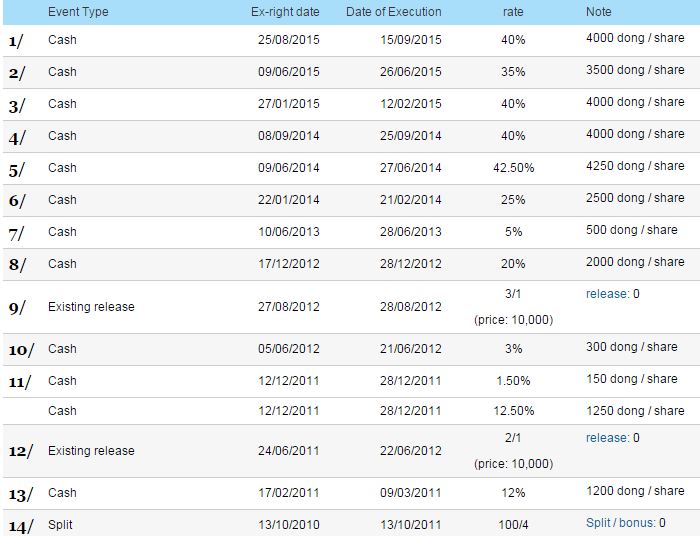Image resolution: width=700 pixels, height=536 pixels.
Task: Click the Event Type column header
Action: (78, 12)
